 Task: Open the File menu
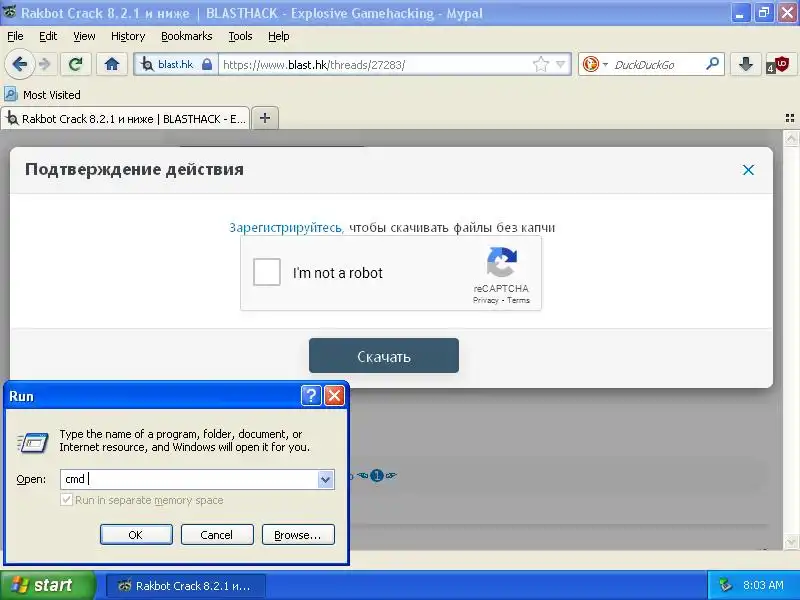[x=15, y=36]
